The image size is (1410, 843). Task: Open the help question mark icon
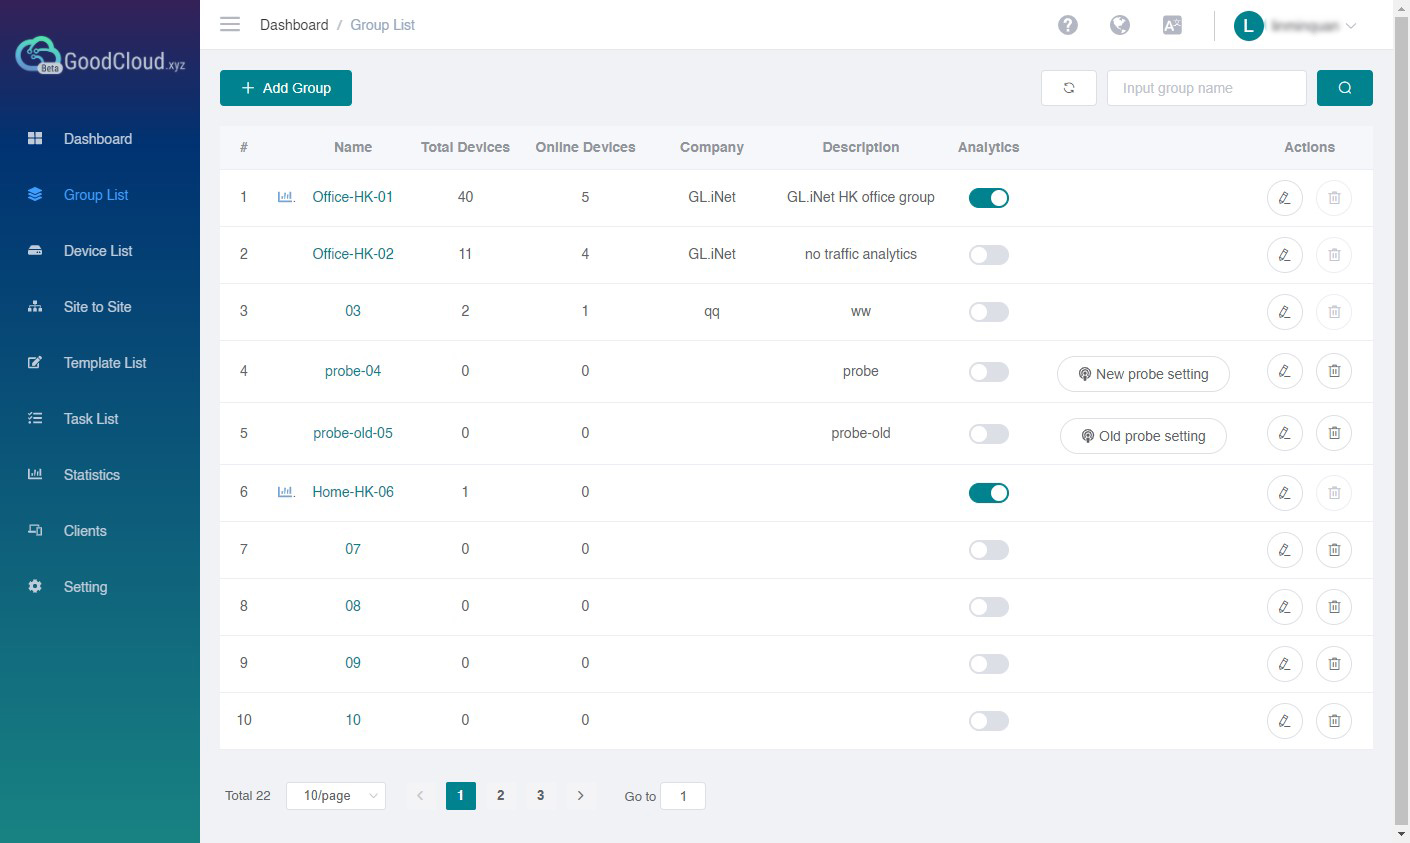tap(1068, 25)
